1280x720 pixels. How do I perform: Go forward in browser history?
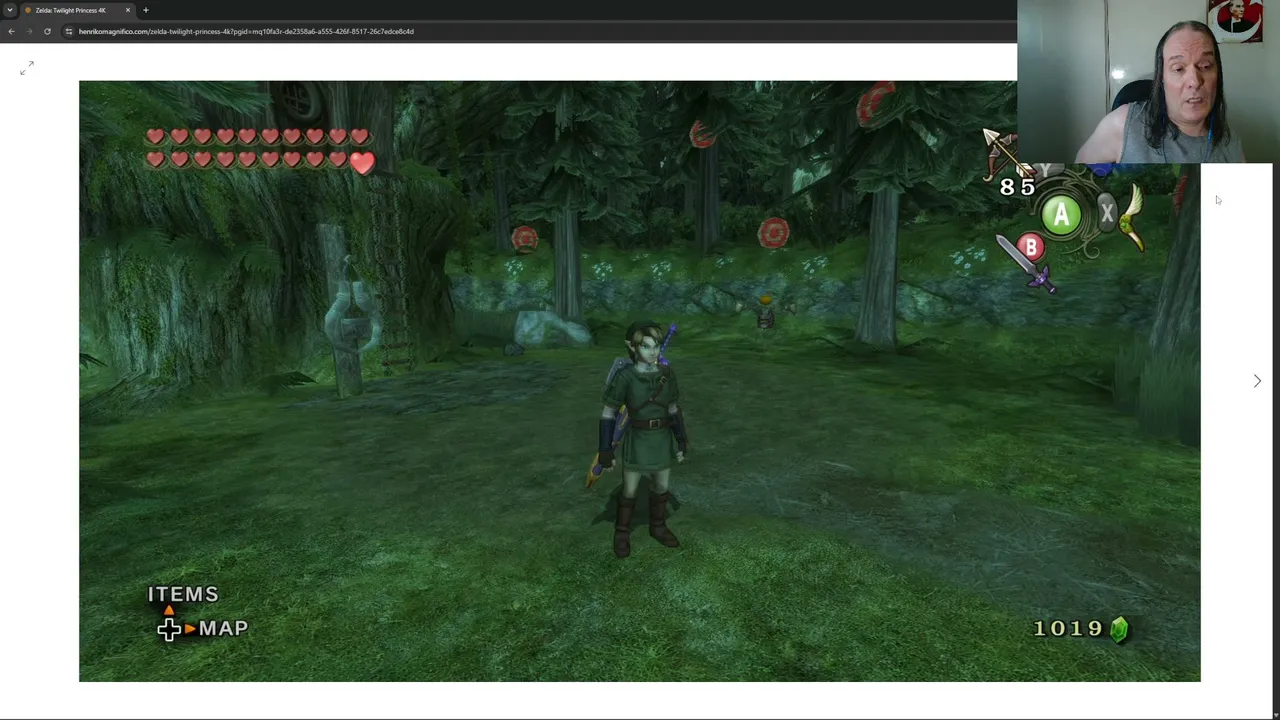tap(29, 31)
